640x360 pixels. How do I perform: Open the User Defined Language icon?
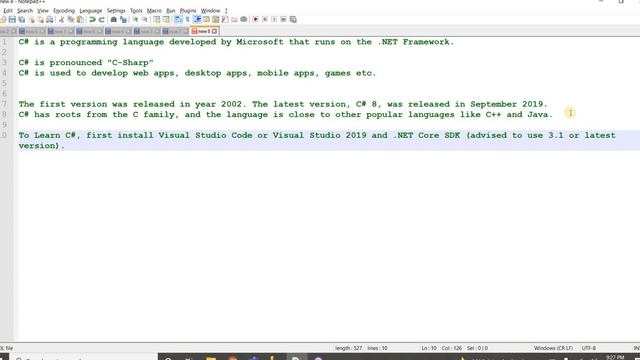click(206, 20)
